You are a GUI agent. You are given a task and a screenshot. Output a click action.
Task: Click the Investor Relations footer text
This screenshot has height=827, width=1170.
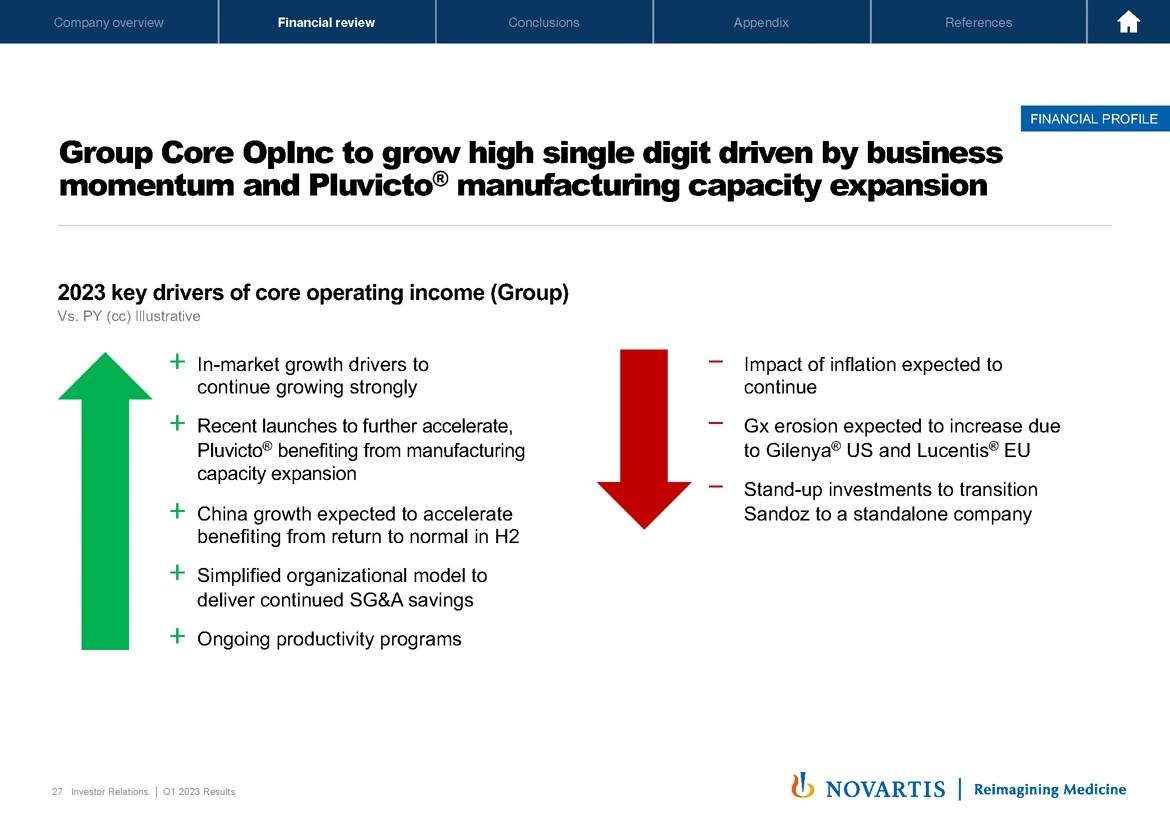109,792
